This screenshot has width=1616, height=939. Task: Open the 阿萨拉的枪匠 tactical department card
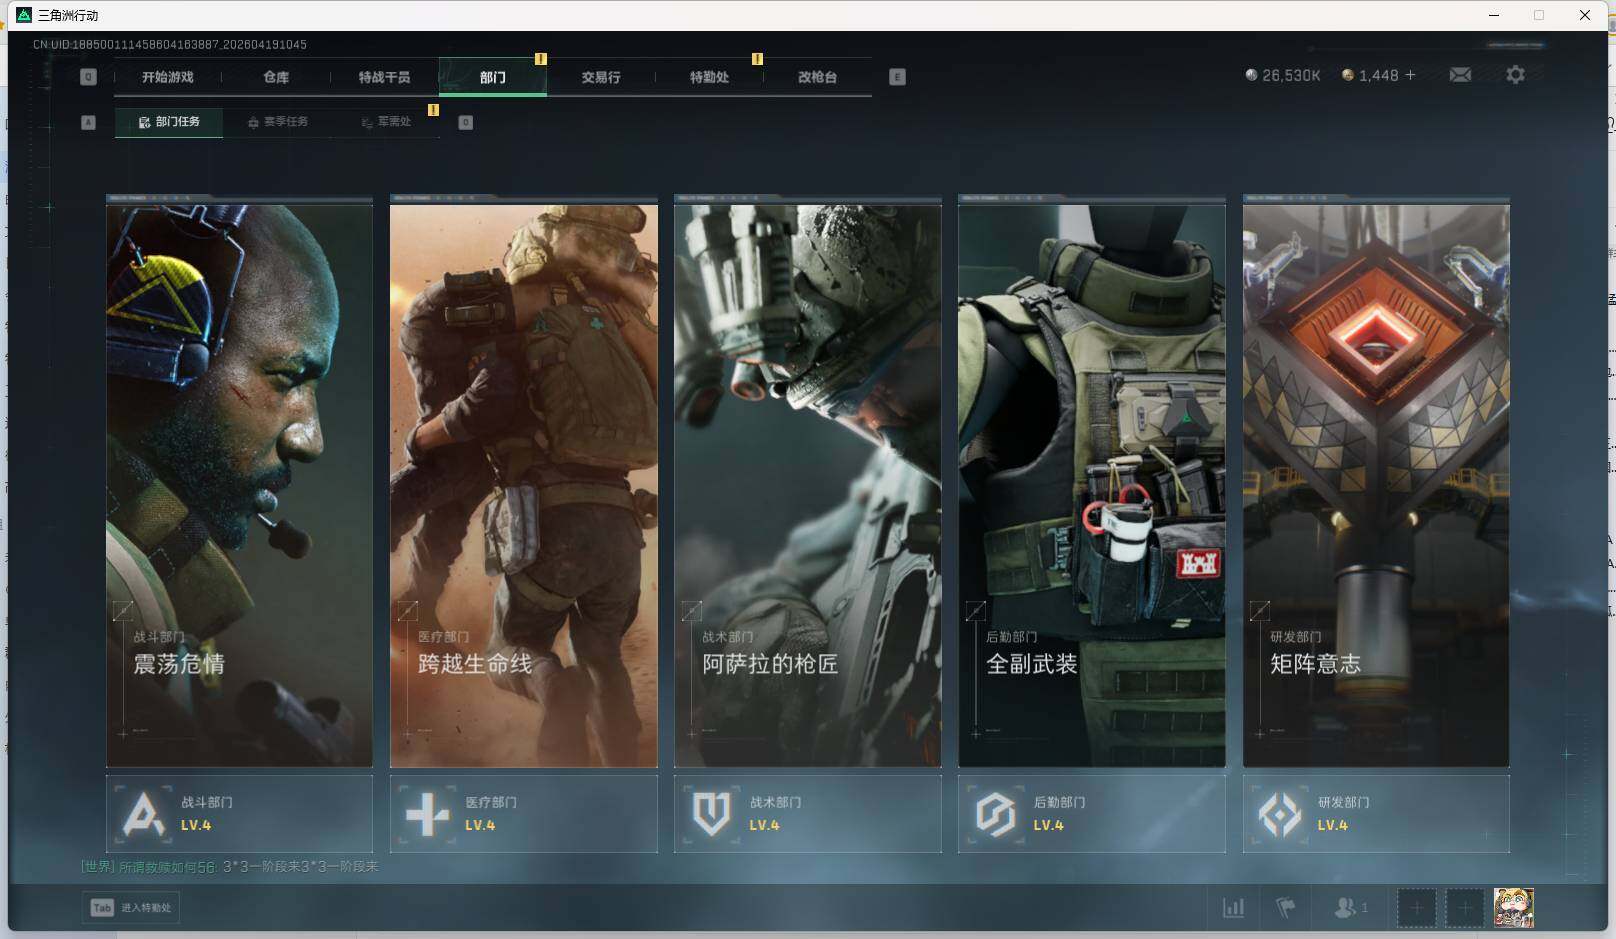(808, 485)
